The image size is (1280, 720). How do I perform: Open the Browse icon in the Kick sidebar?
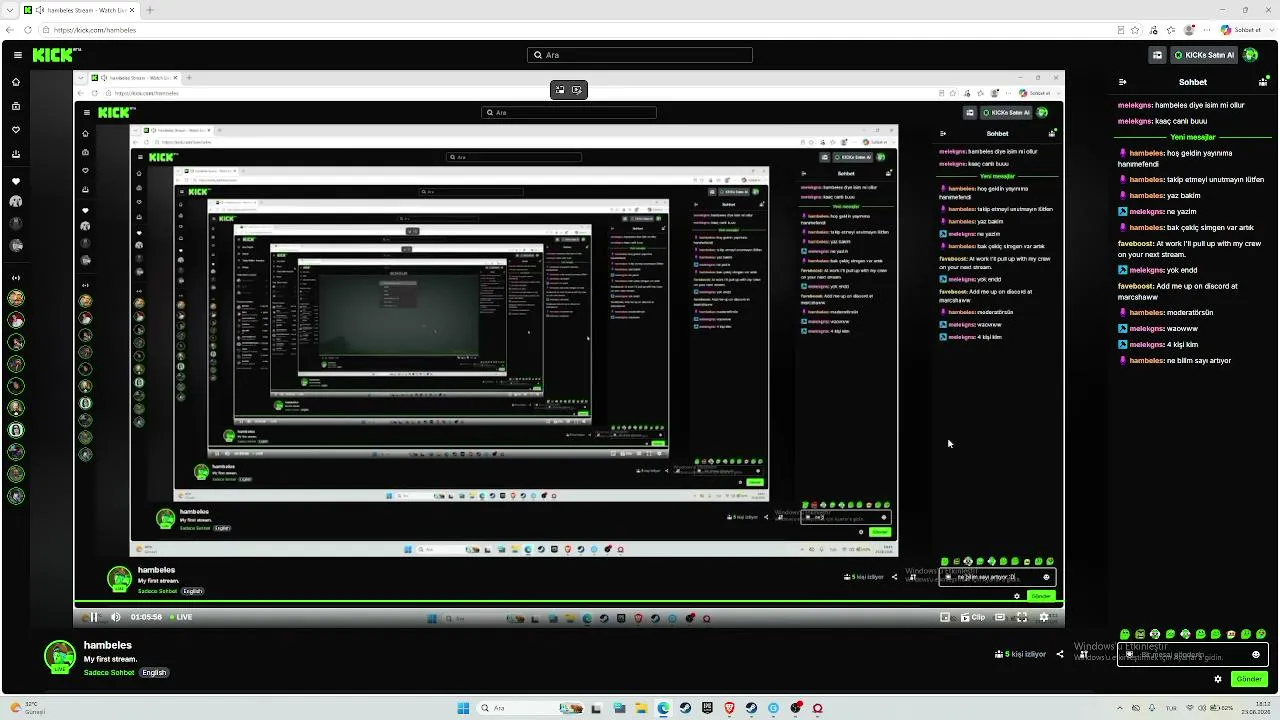pyautogui.click(x=16, y=106)
